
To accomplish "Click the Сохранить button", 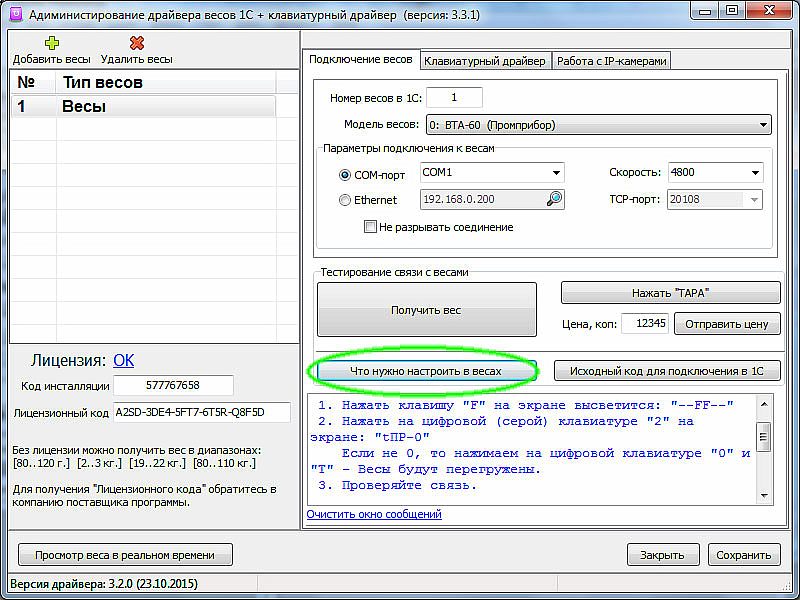I will pyautogui.click(x=744, y=555).
